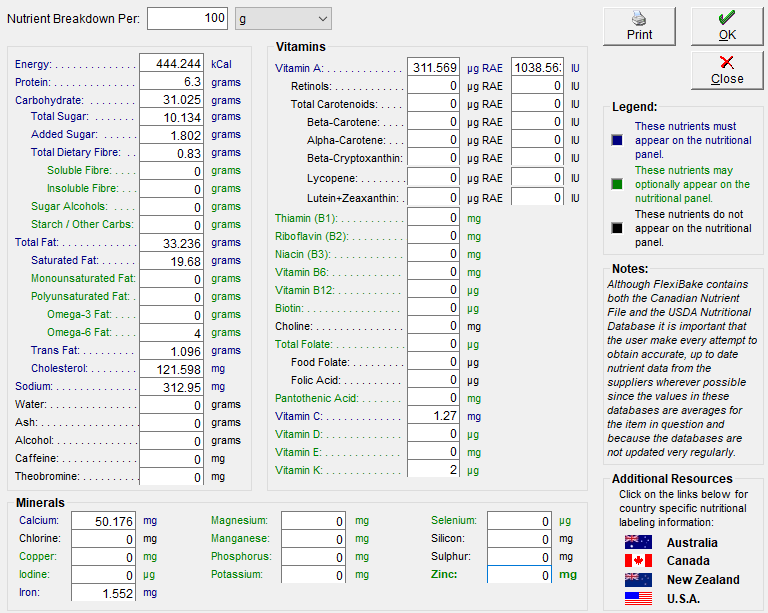Confirm with the green checkmark OK button
768x613 pixels.
point(727,26)
